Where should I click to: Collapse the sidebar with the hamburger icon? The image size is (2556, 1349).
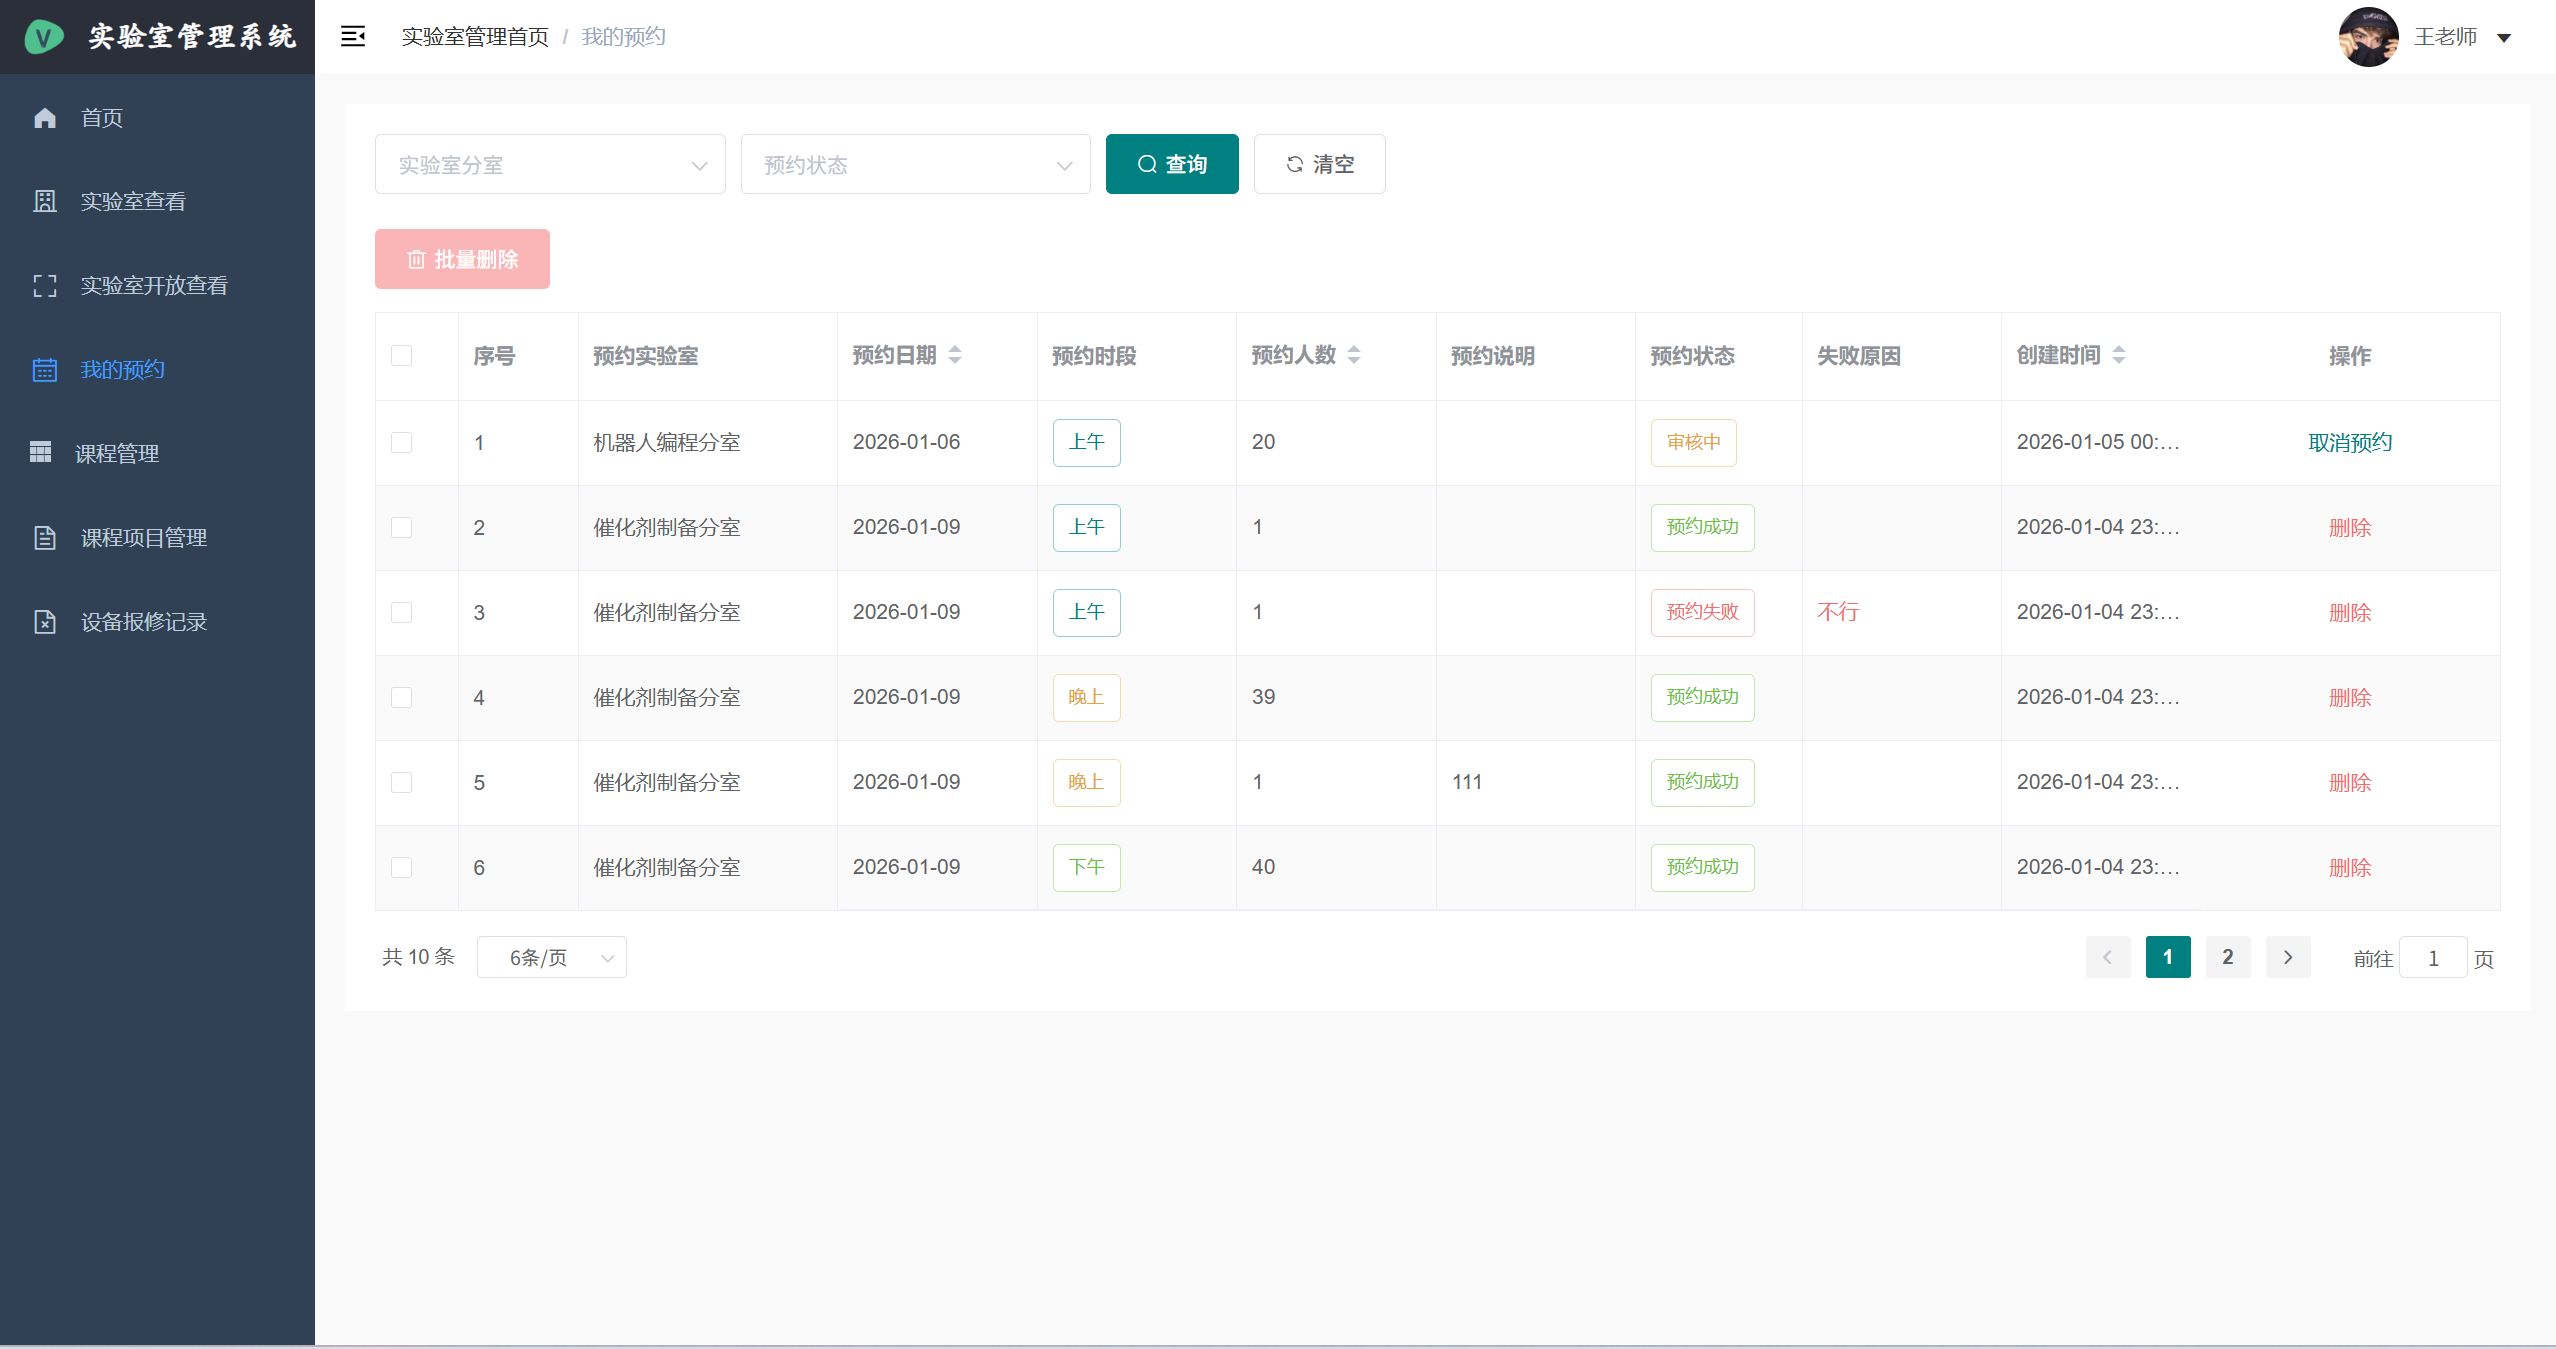[x=353, y=37]
